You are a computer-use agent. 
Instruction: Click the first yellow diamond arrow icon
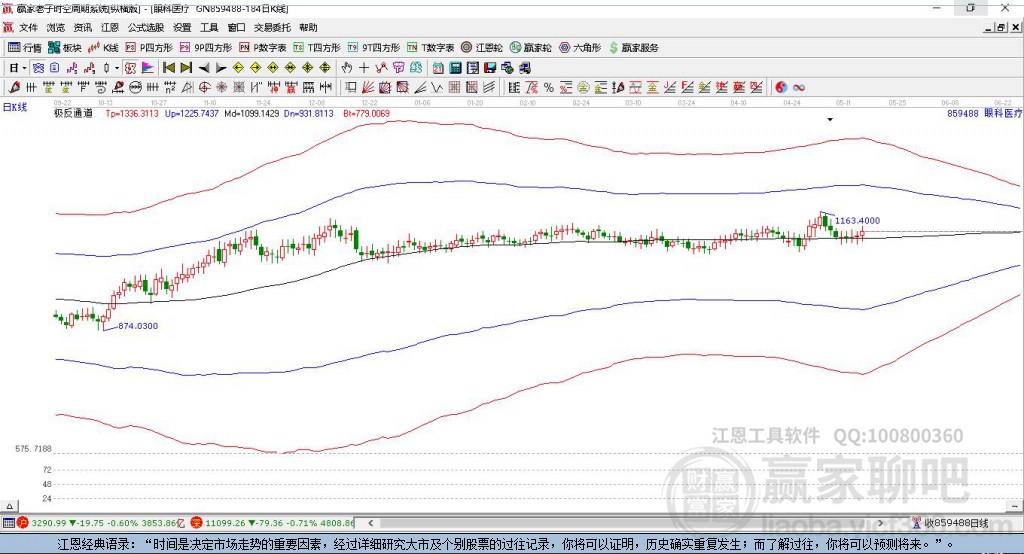(238, 68)
